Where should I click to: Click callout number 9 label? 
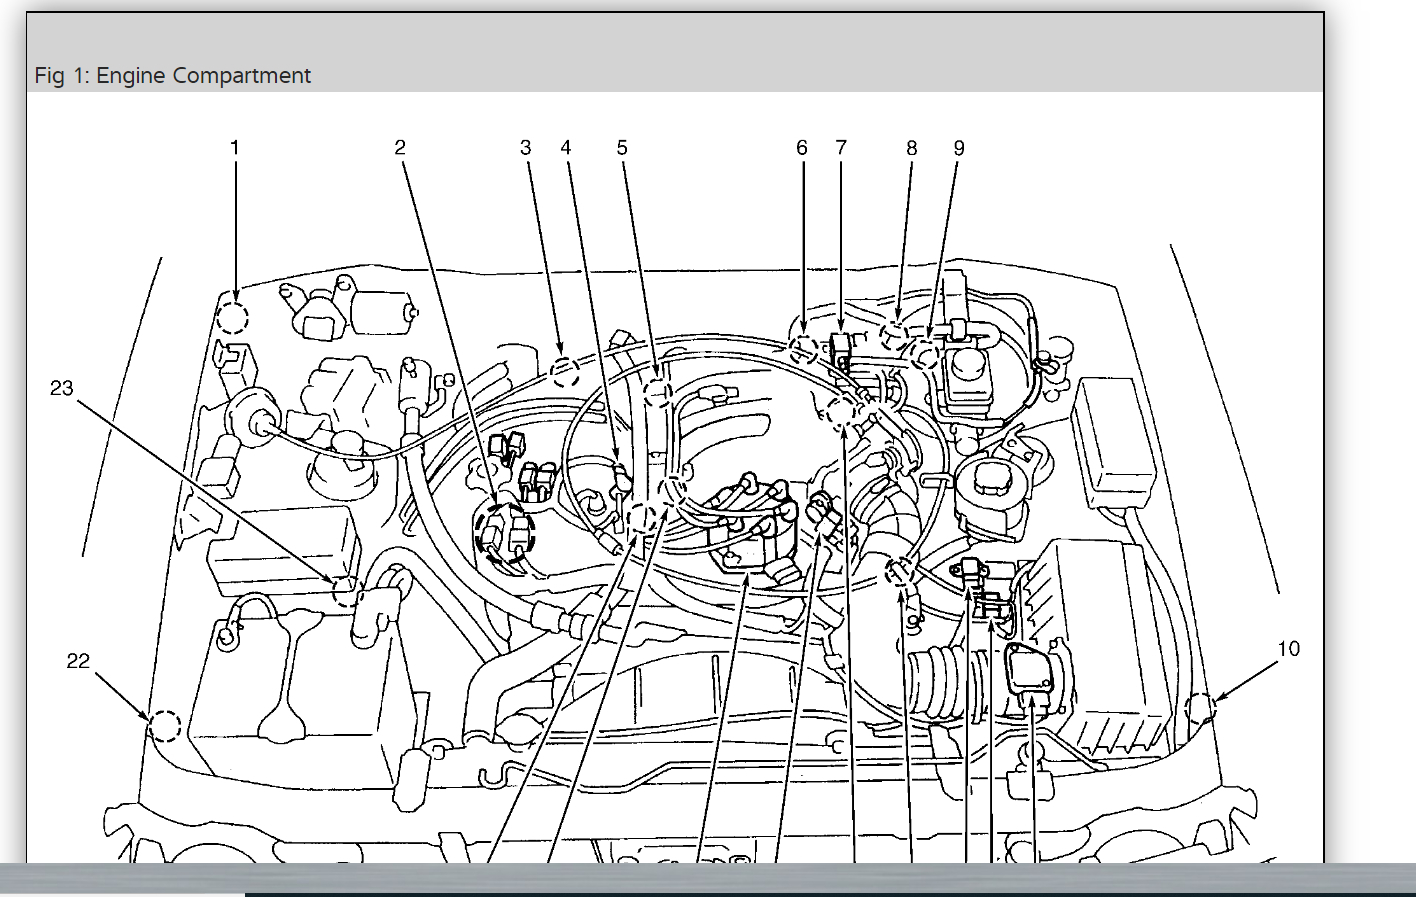tap(959, 148)
